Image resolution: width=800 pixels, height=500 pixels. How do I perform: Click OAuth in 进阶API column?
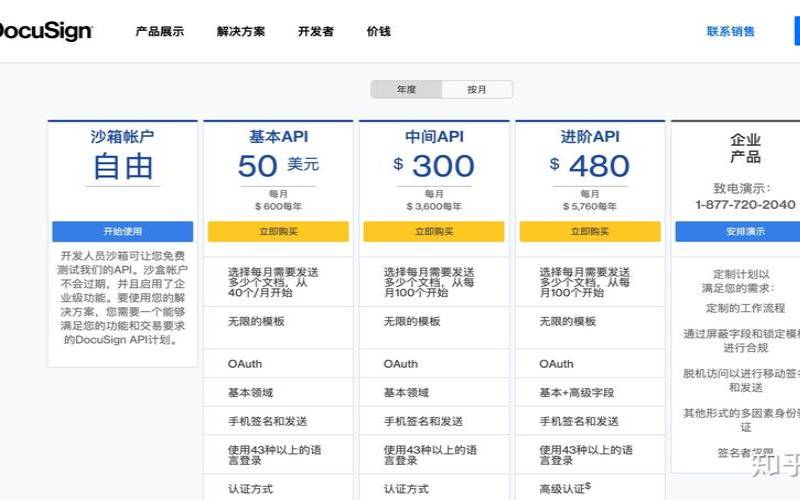coord(557,364)
